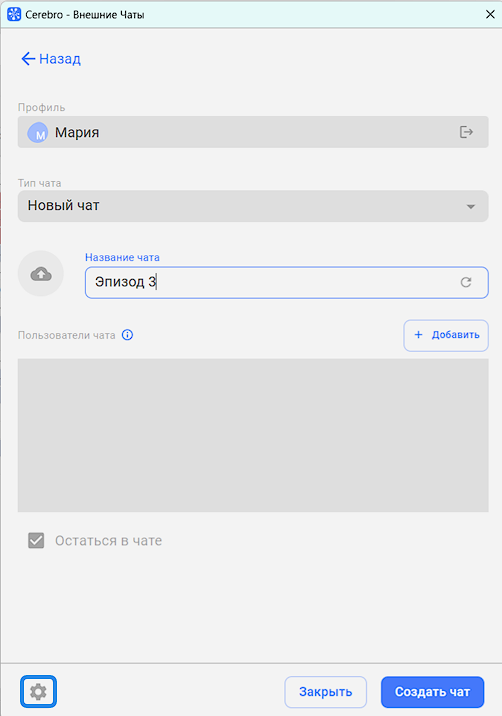Viewport: 502px width, 716px height.
Task: Click the Остаться в чате label text
Action: pyautogui.click(x=108, y=541)
